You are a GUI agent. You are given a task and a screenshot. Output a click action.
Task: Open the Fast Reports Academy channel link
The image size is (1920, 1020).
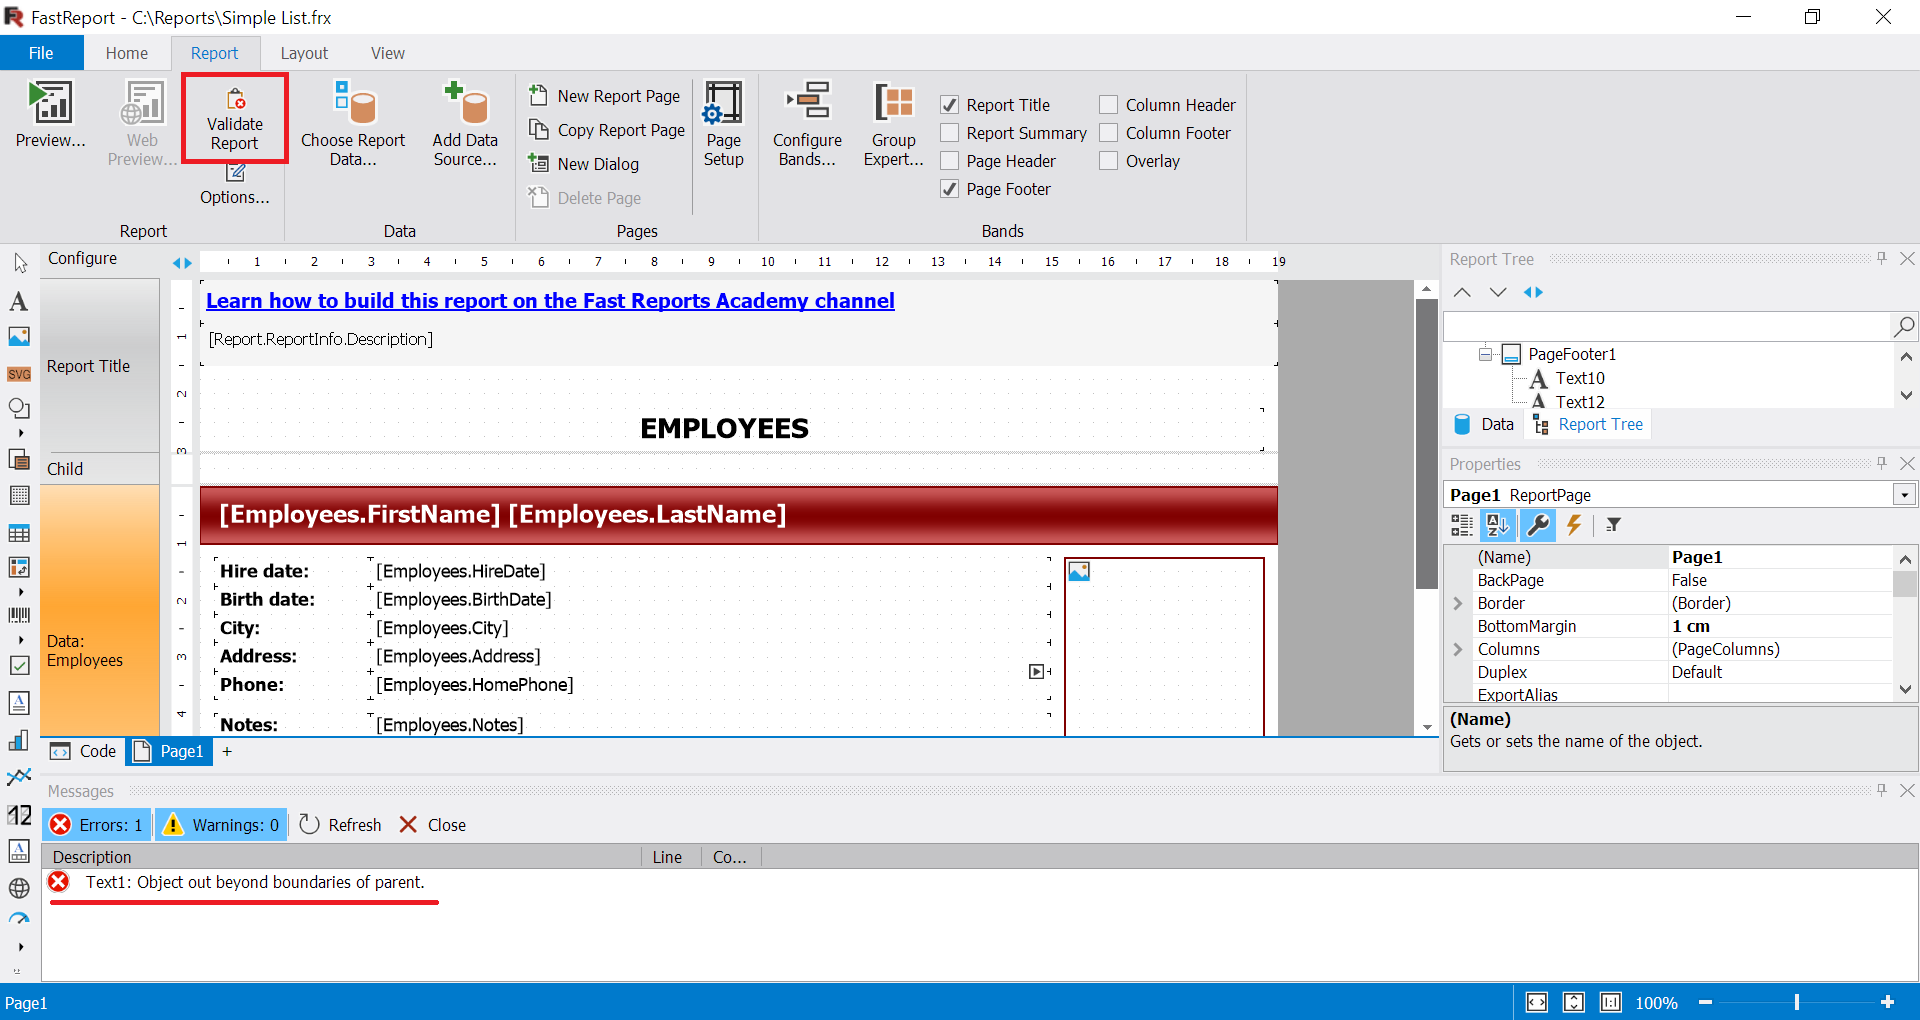[x=550, y=301]
